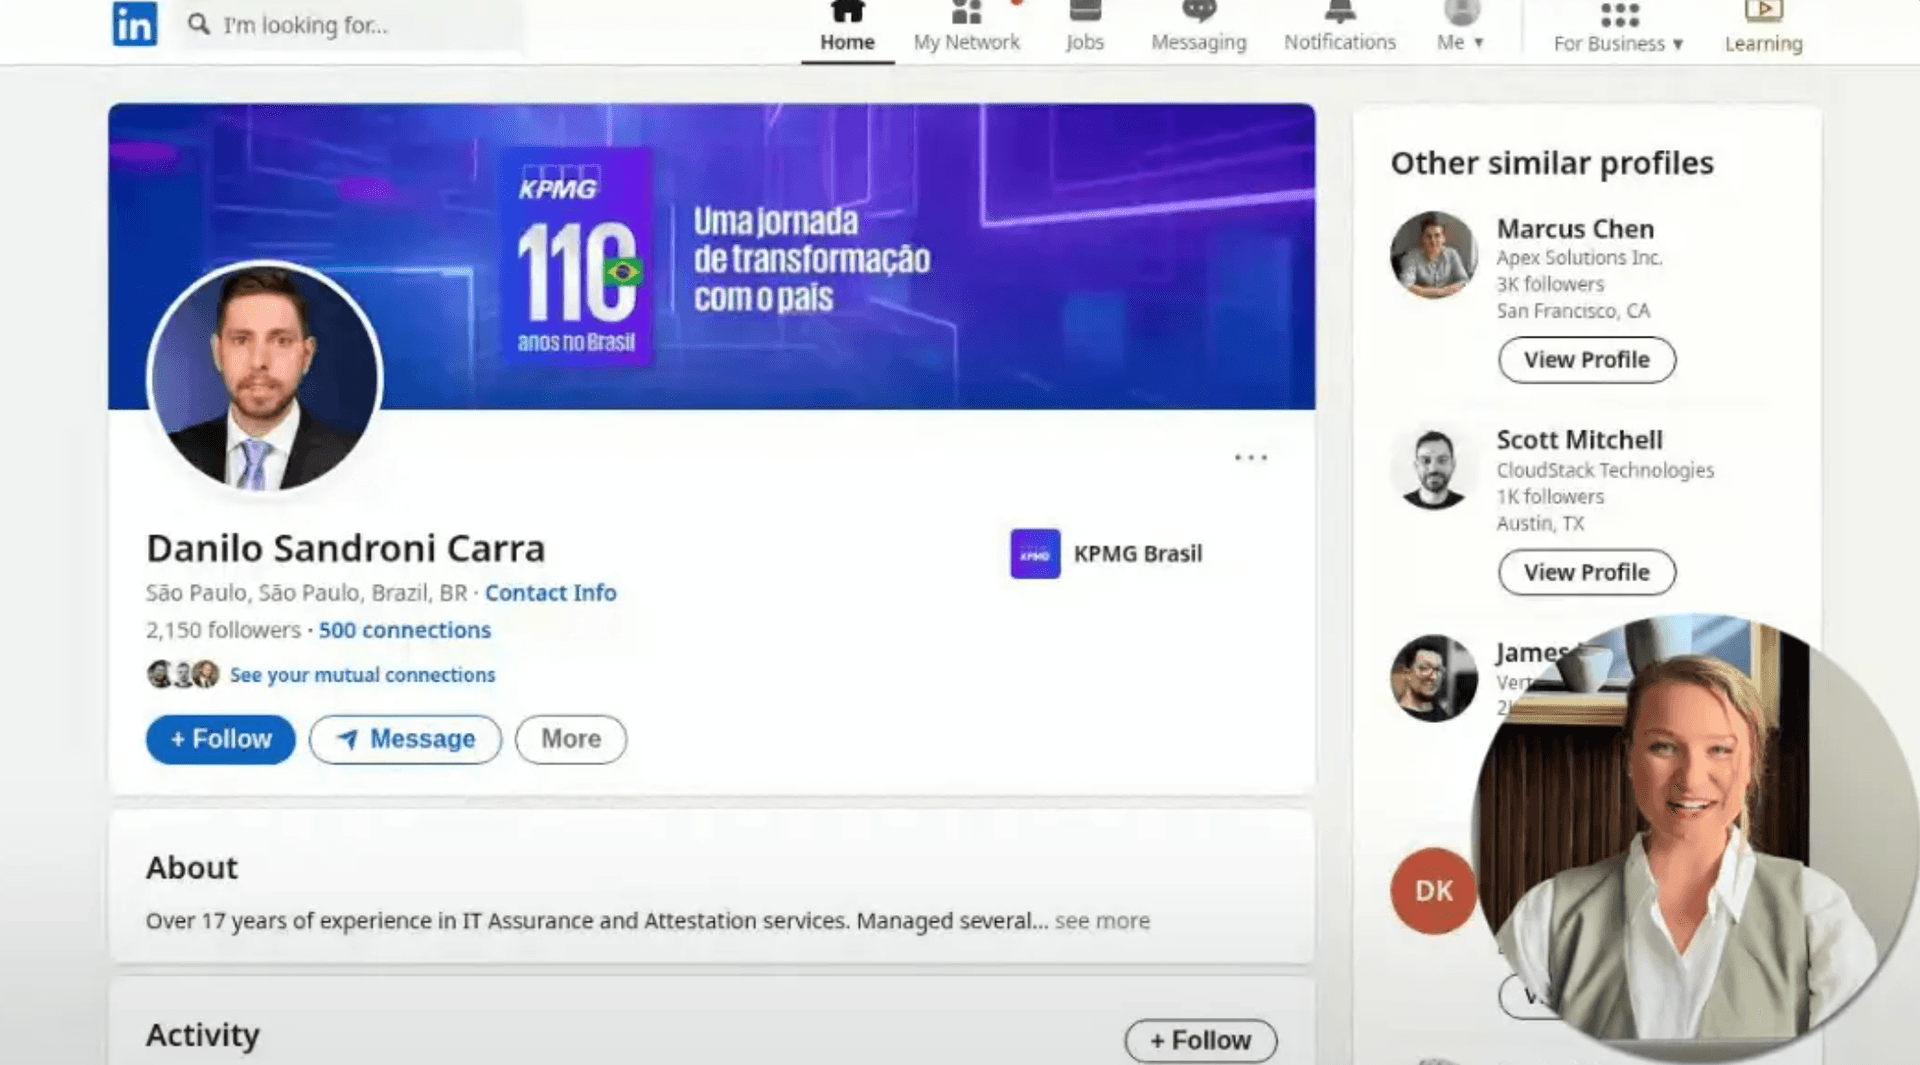
Task: Expand the Me dropdown menu
Action: 1460,28
